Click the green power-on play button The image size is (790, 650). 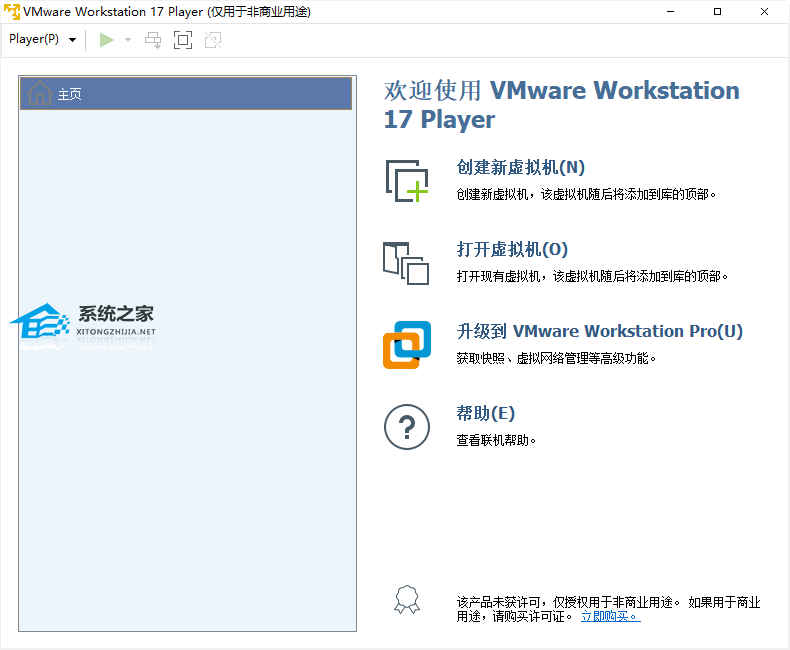click(106, 40)
